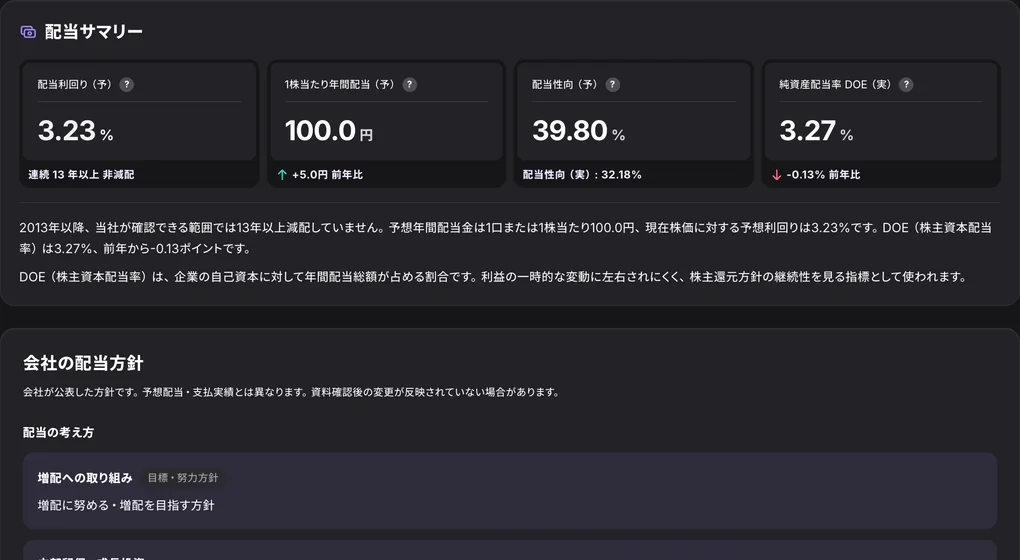Click the red down arrow by -0.13% 前年比
1020x560 pixels.
tap(776, 175)
